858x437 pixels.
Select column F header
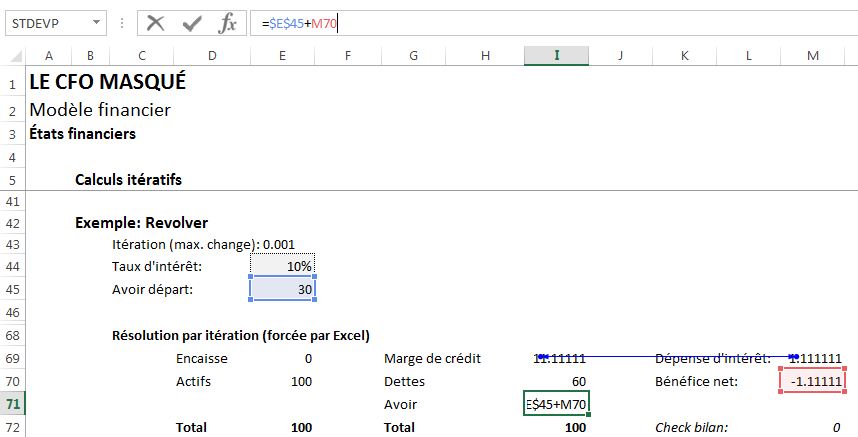(348, 55)
